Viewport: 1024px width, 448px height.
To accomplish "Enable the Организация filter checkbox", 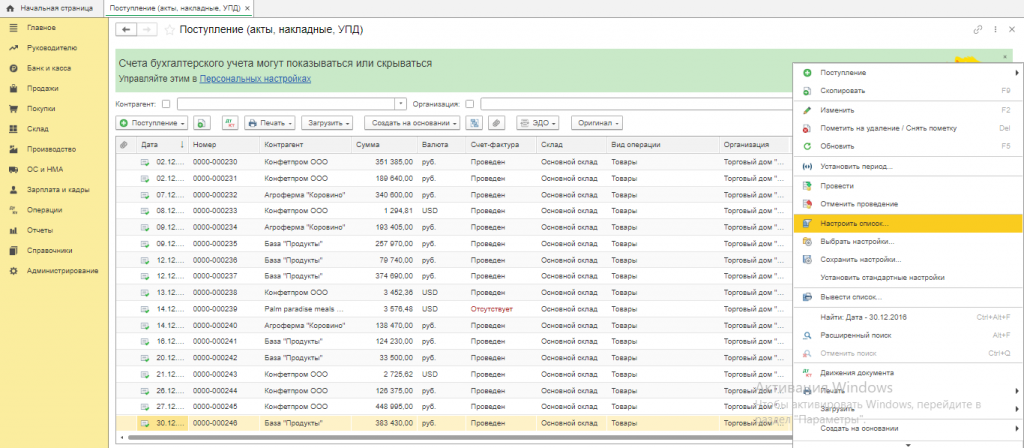I will (x=469, y=103).
